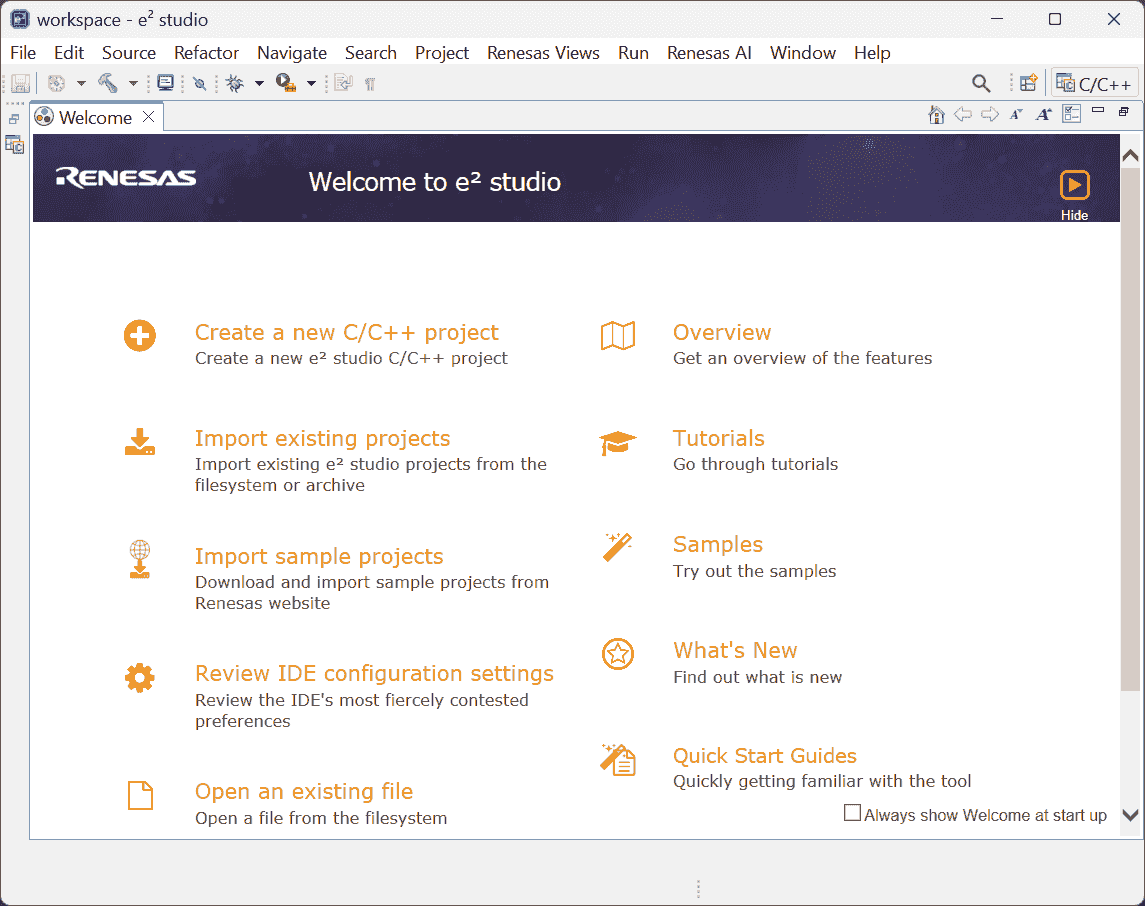Image resolution: width=1145 pixels, height=906 pixels.
Task: Go to Welcome home via house icon
Action: 936,115
